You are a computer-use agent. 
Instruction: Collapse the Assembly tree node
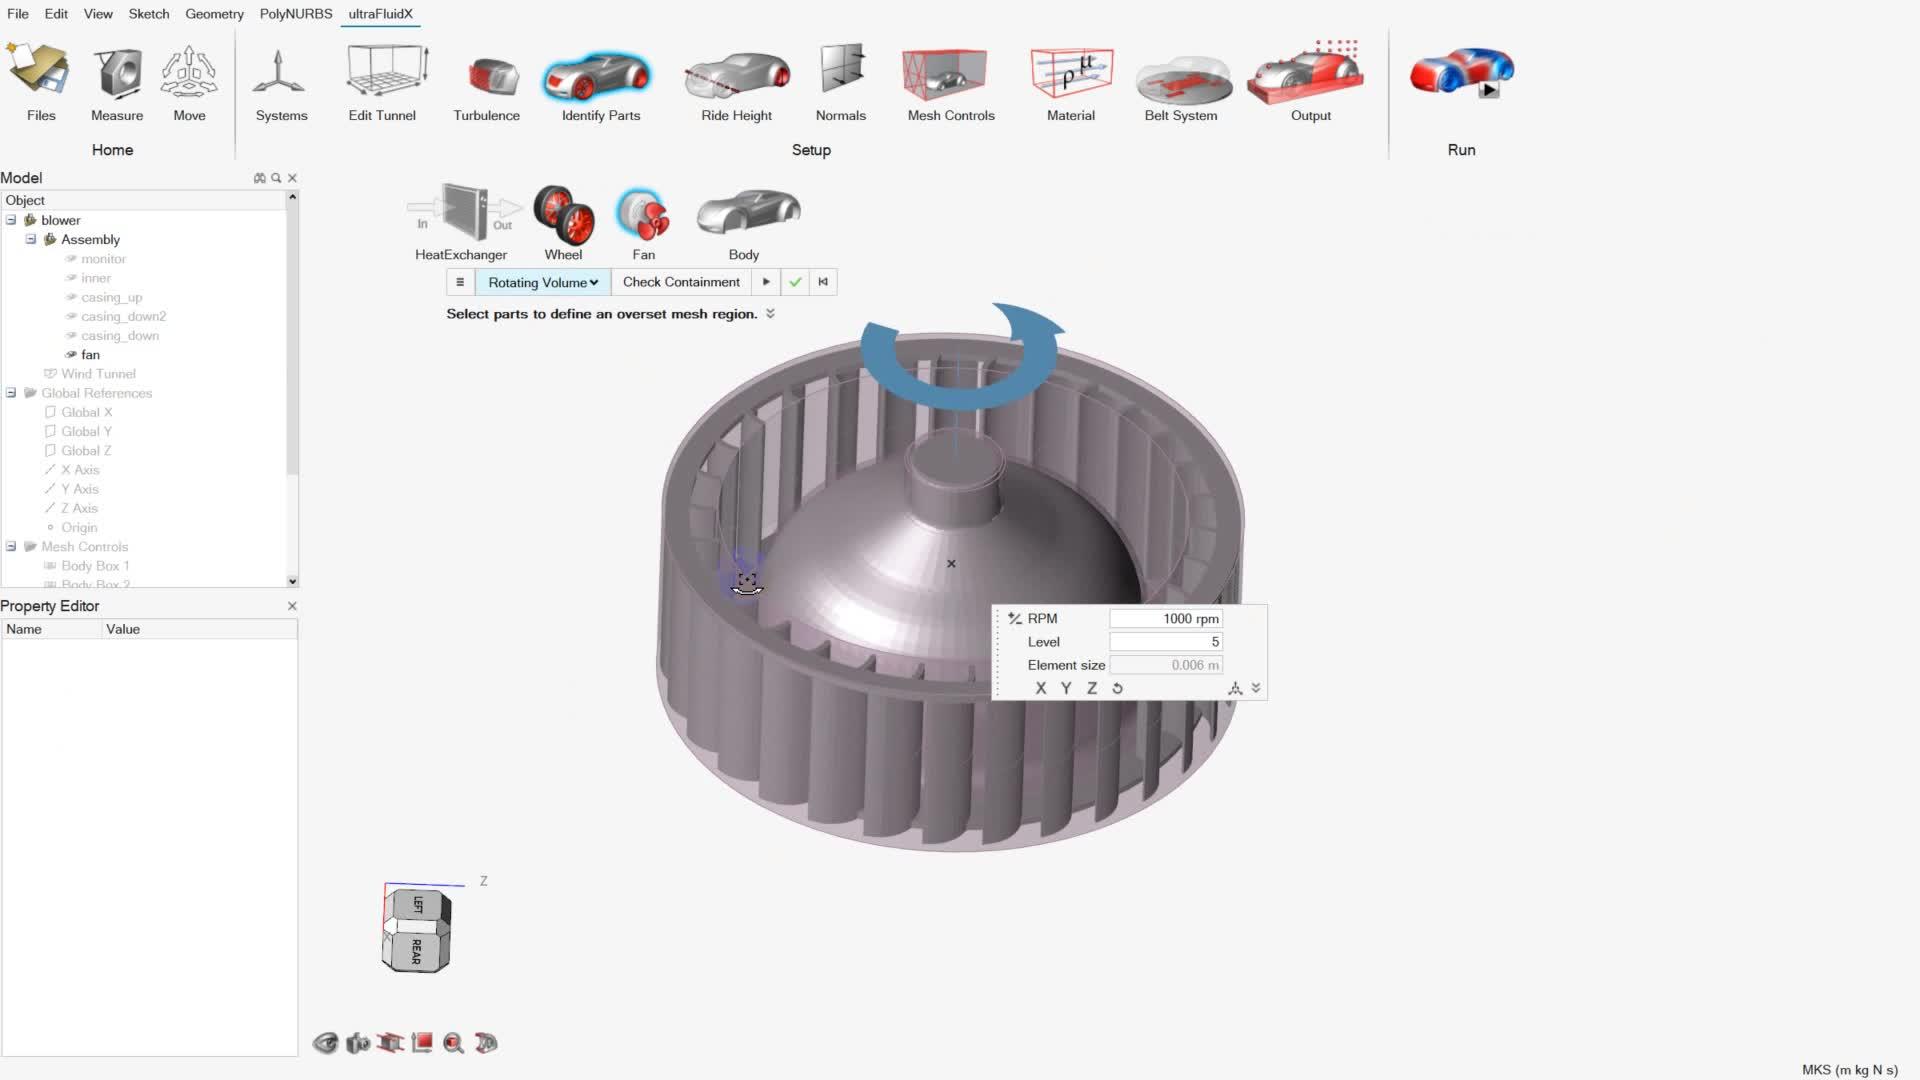(x=31, y=239)
